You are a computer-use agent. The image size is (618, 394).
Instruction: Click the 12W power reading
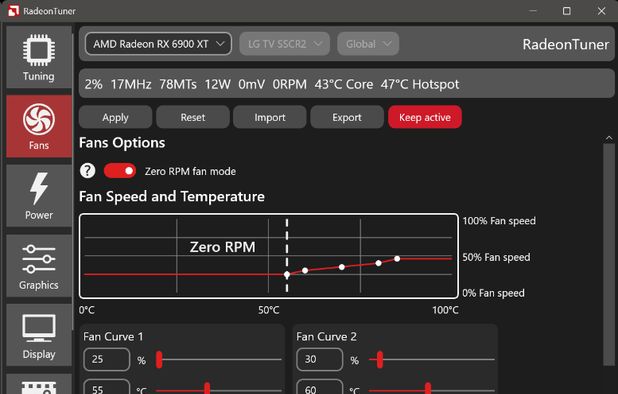click(218, 84)
